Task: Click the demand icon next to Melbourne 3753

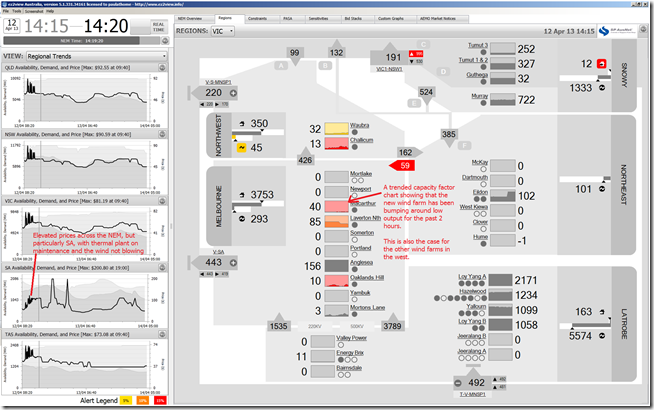Action: click(242, 195)
